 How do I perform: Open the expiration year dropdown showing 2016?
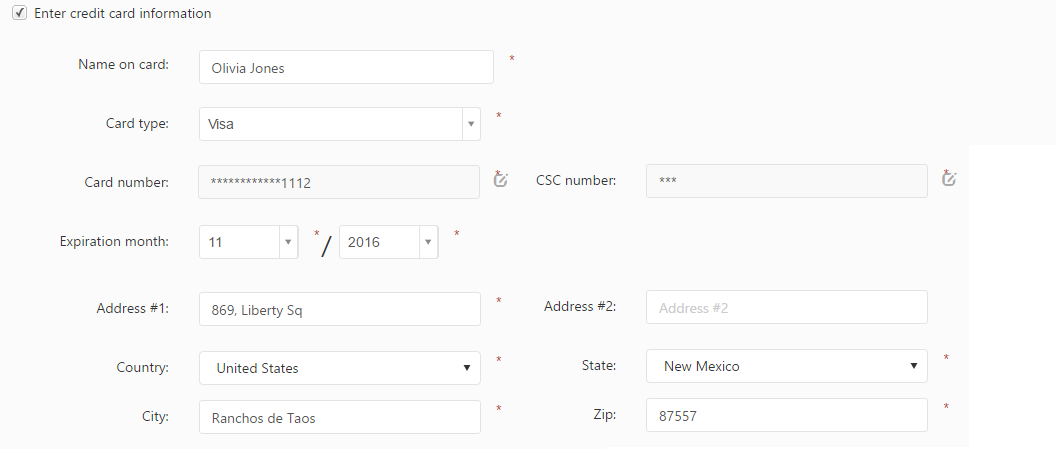[389, 242]
